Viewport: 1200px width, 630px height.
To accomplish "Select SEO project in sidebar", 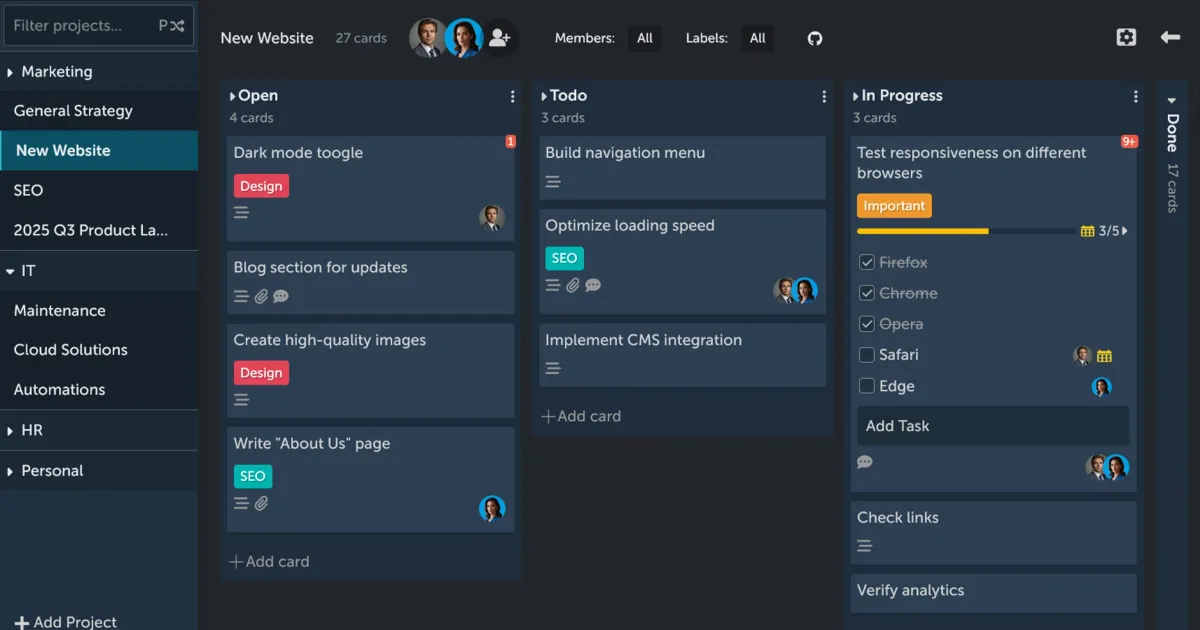I will tap(28, 190).
